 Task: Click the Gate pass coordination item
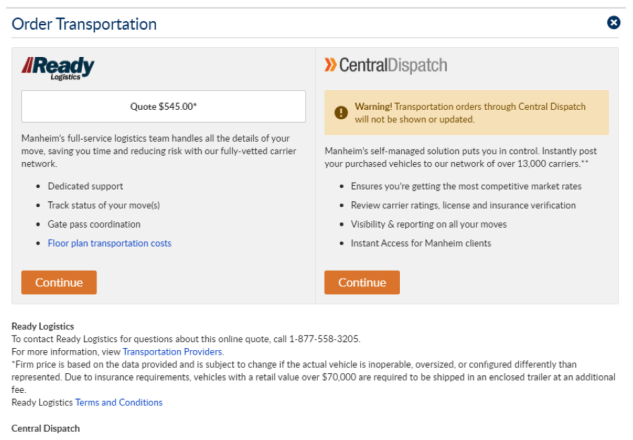[96, 224]
